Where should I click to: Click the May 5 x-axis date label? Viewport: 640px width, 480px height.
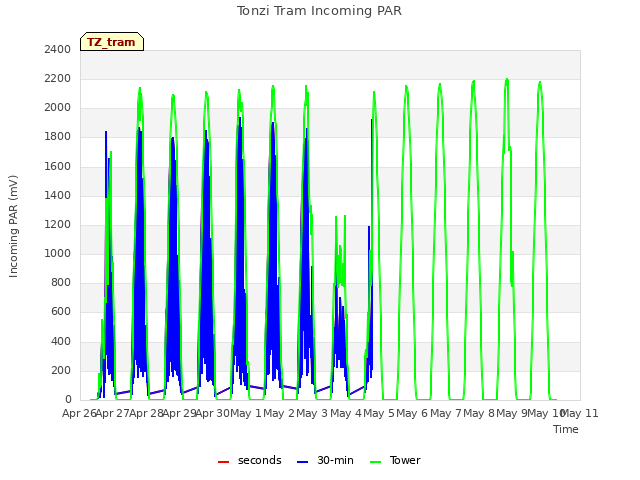point(379,413)
